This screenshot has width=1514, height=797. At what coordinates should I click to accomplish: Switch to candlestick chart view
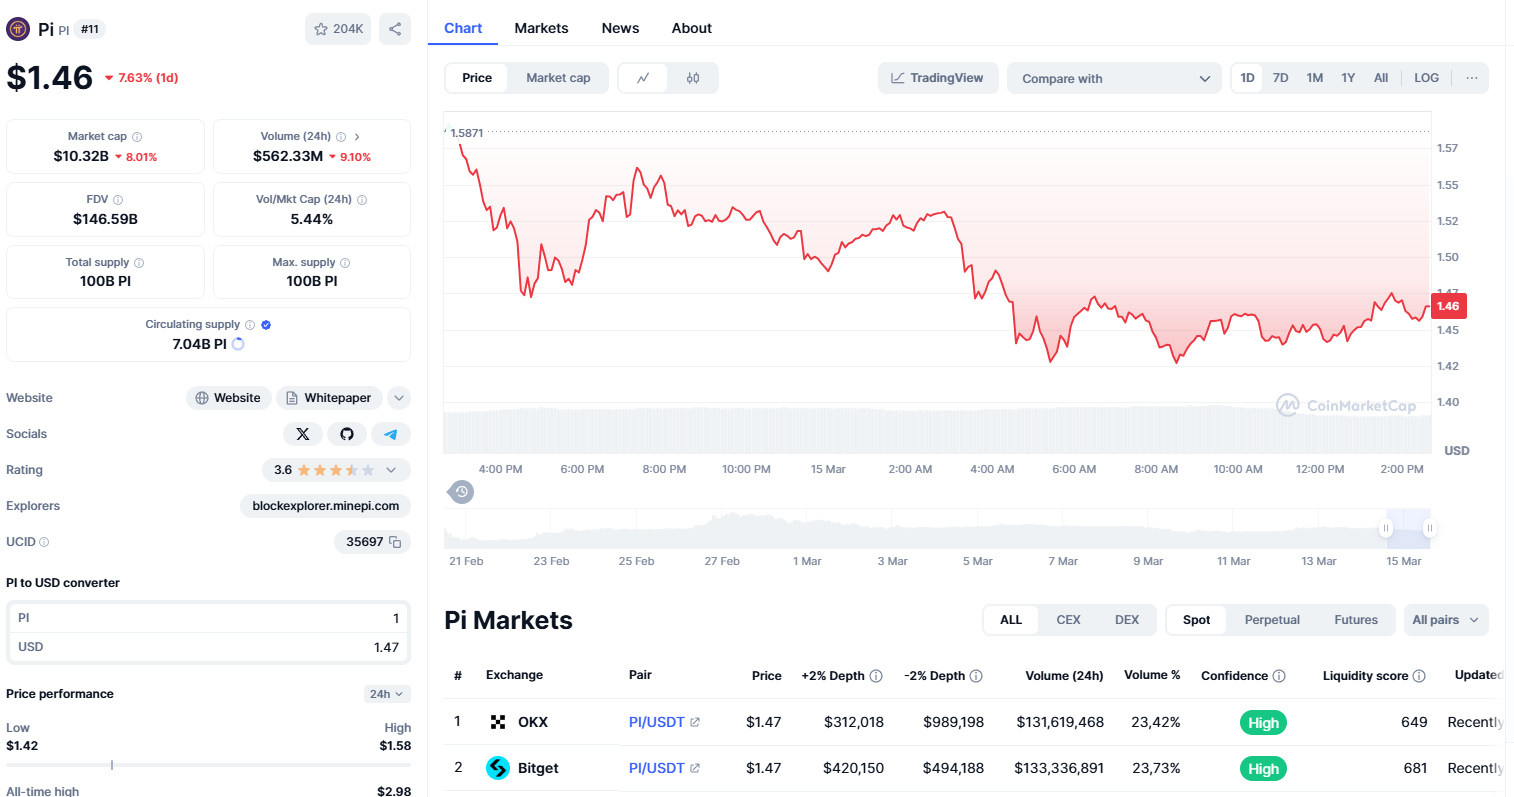693,78
